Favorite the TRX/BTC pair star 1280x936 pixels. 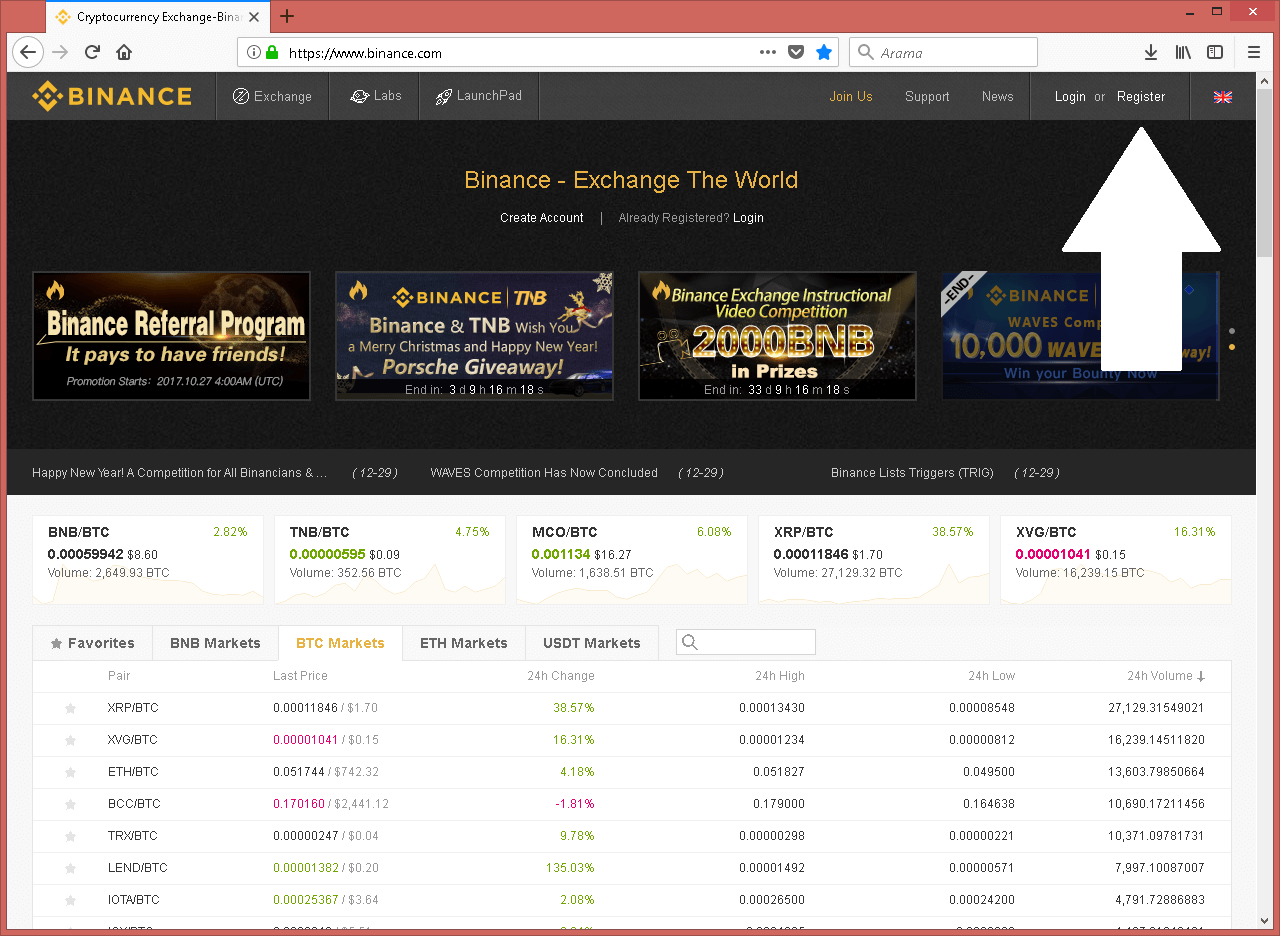70,836
